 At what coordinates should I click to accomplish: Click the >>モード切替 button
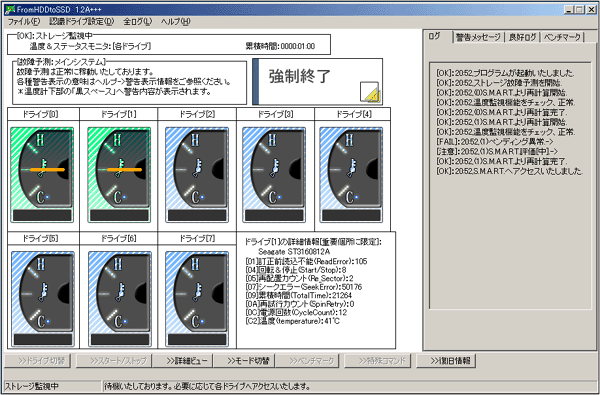click(x=244, y=361)
